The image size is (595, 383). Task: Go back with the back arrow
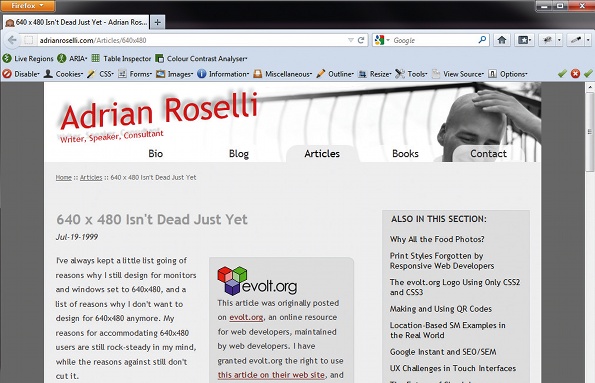12,40
